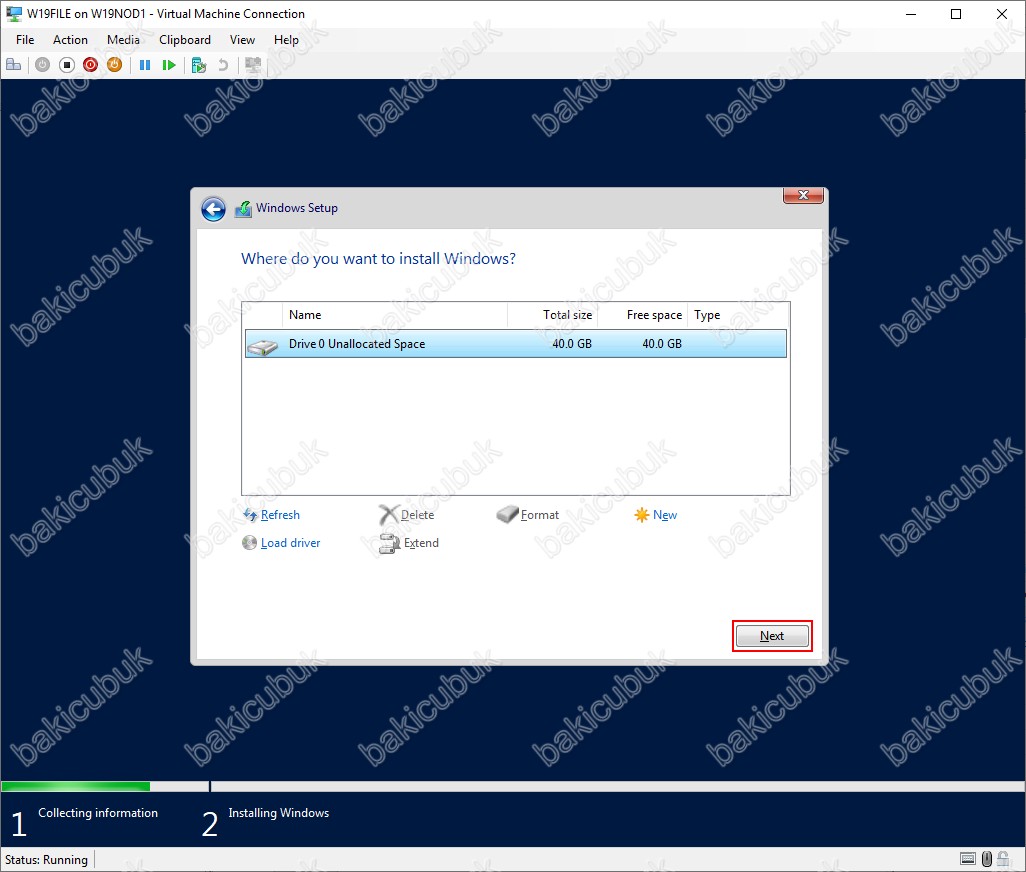Click the 40.0 GB free space cell
This screenshot has height=872, width=1026.
tap(662, 343)
